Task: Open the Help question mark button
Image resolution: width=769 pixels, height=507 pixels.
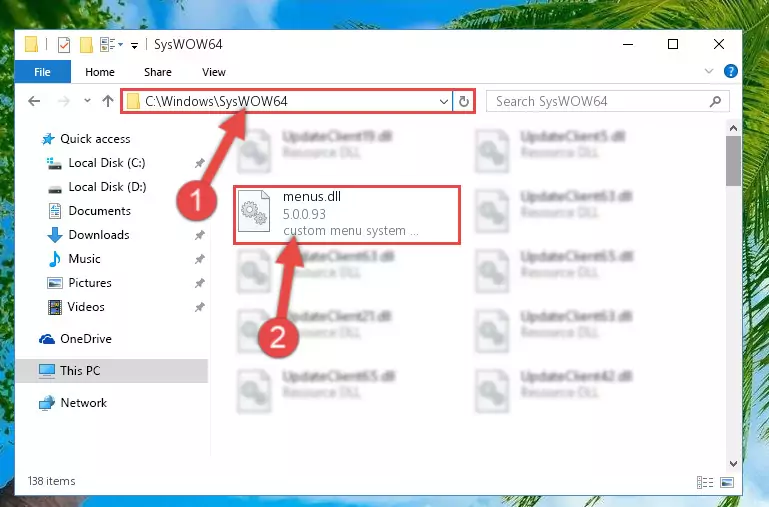Action: [730, 72]
